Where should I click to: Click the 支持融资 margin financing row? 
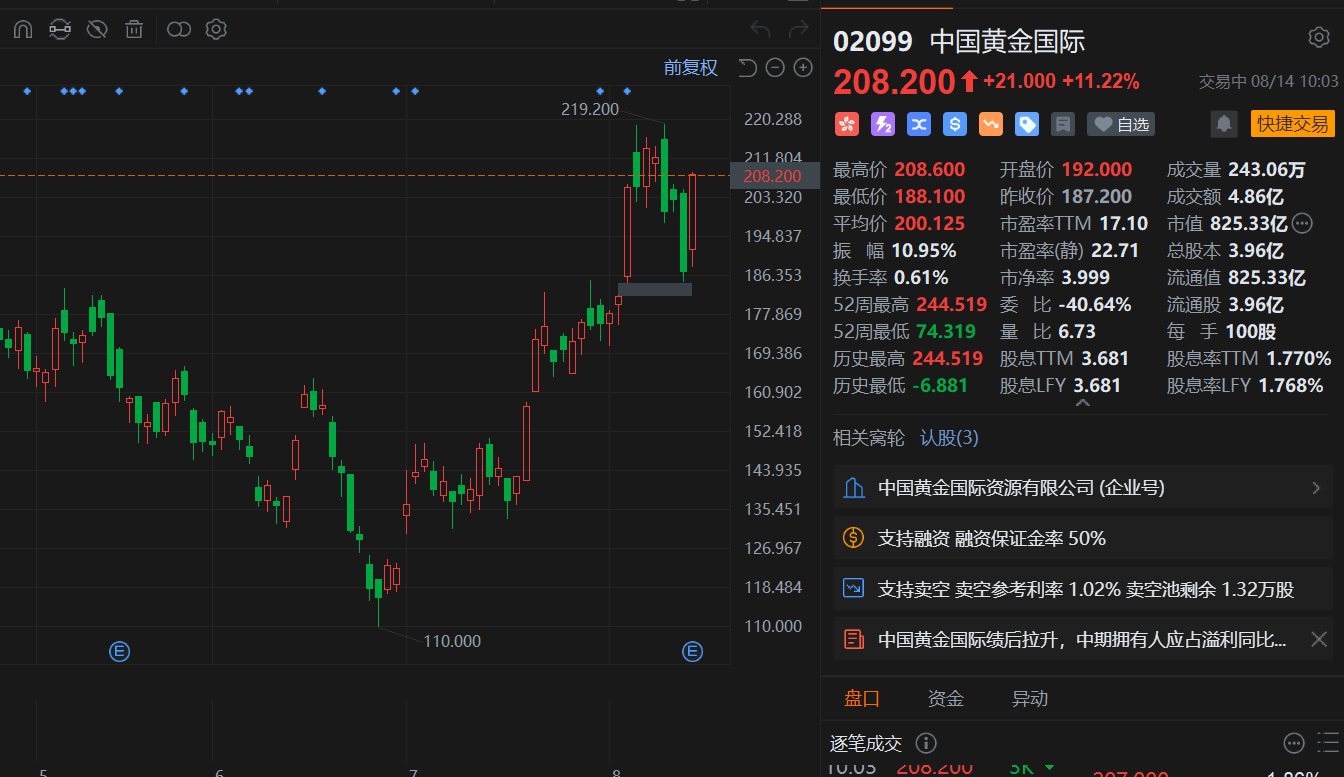[x=1082, y=538]
